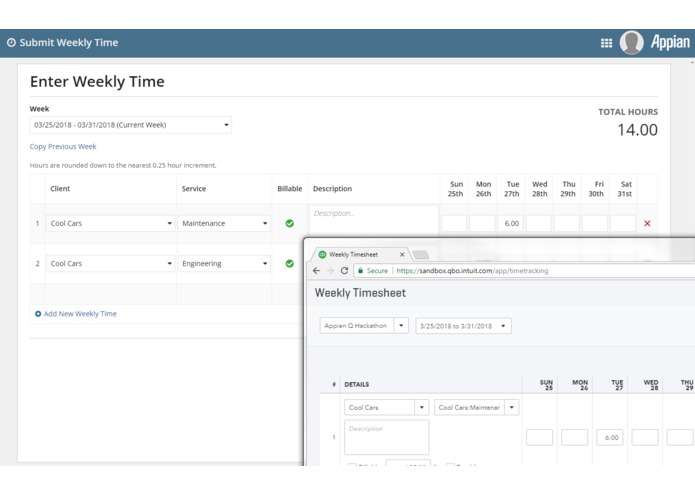Open Cool Cars:Maintenance service dropdown in timesheet
The width and height of the screenshot is (695, 494).
[x=476, y=407]
